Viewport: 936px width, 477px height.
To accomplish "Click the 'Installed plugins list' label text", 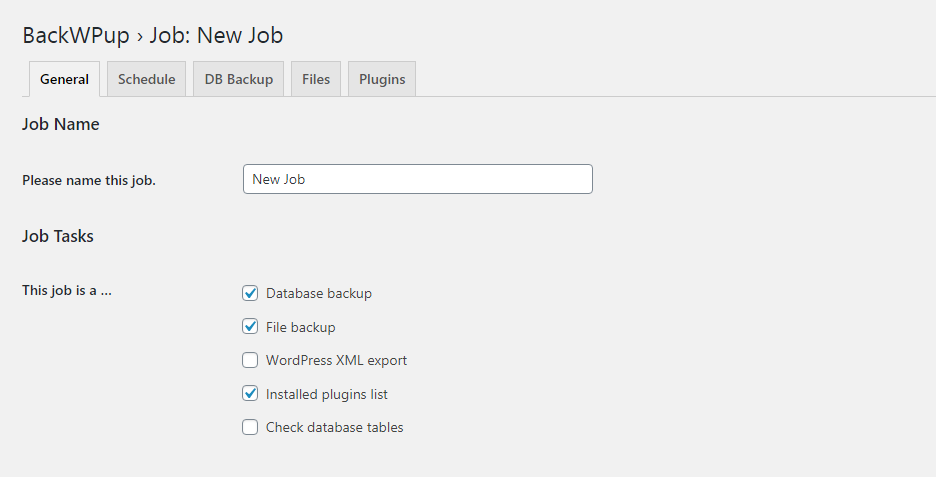I will pyautogui.click(x=326, y=394).
